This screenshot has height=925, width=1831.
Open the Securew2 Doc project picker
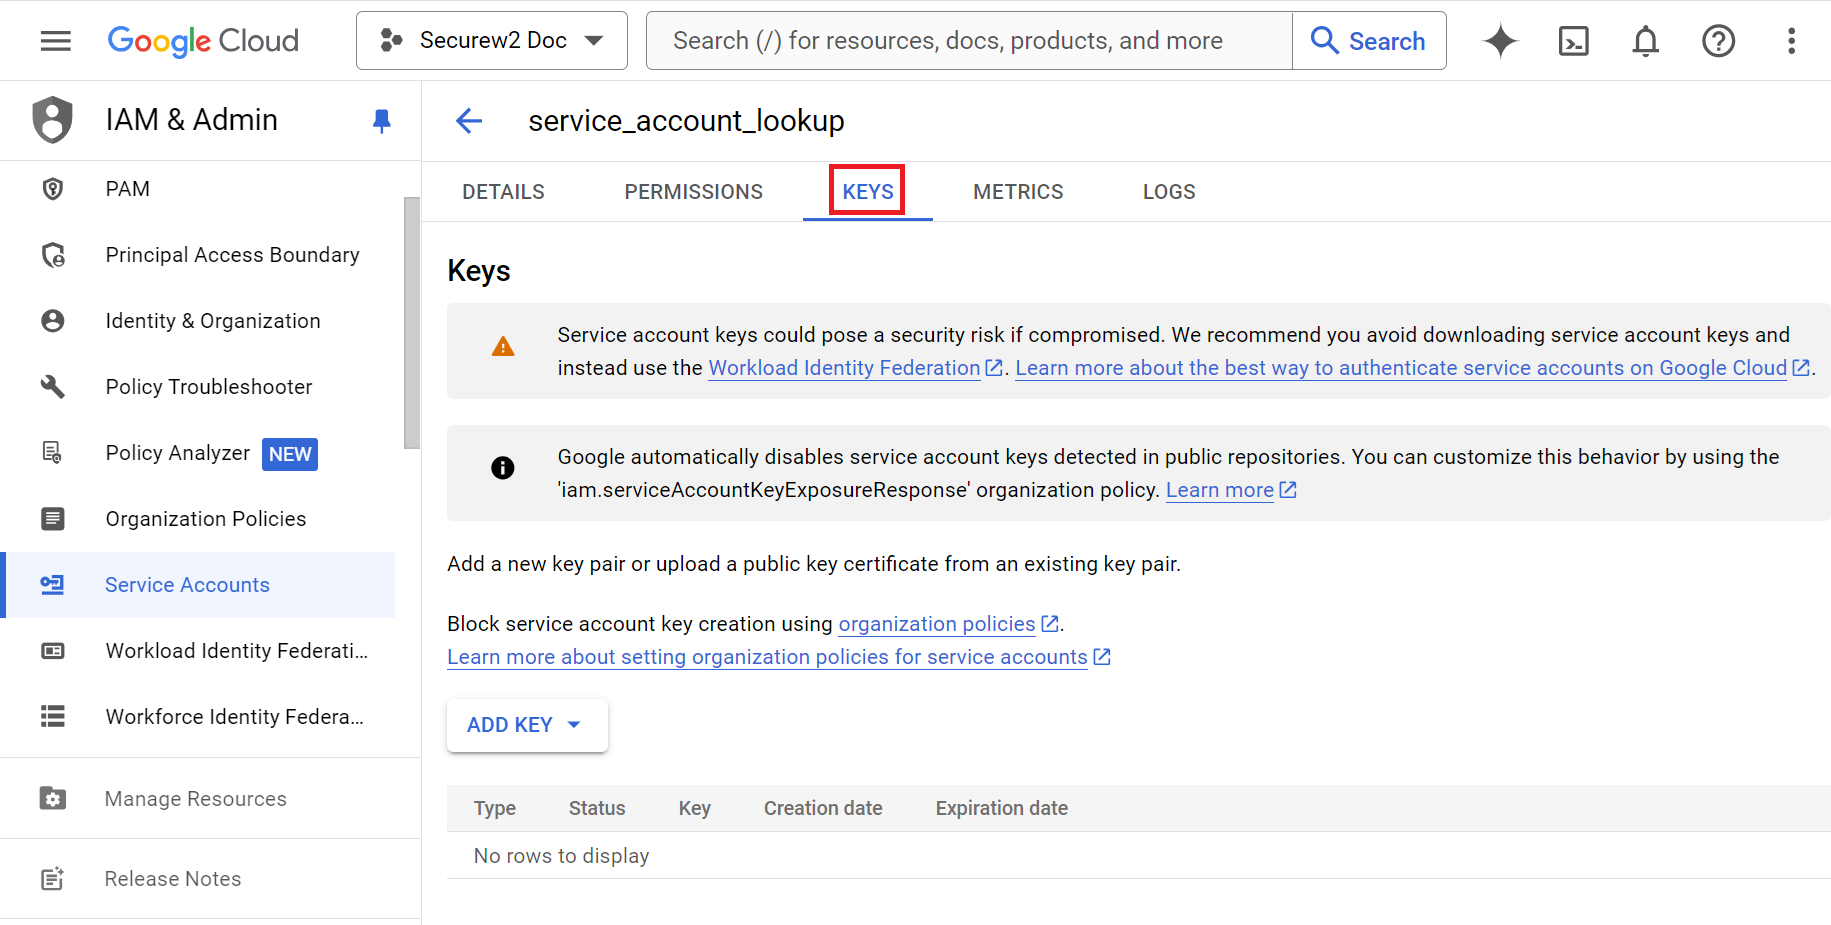coord(492,41)
